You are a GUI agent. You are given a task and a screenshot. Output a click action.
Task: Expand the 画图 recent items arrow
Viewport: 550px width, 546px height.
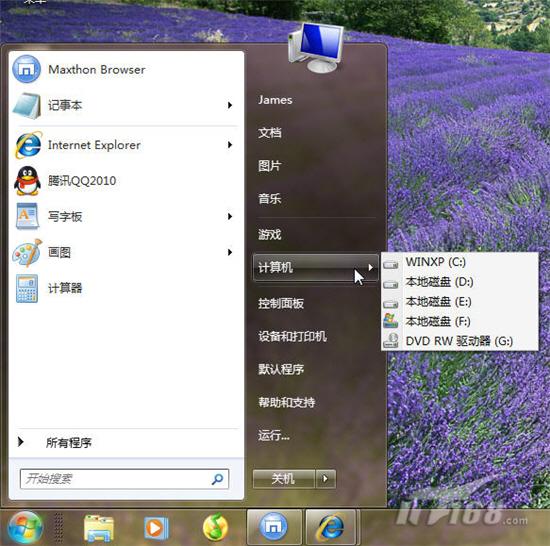(230, 252)
